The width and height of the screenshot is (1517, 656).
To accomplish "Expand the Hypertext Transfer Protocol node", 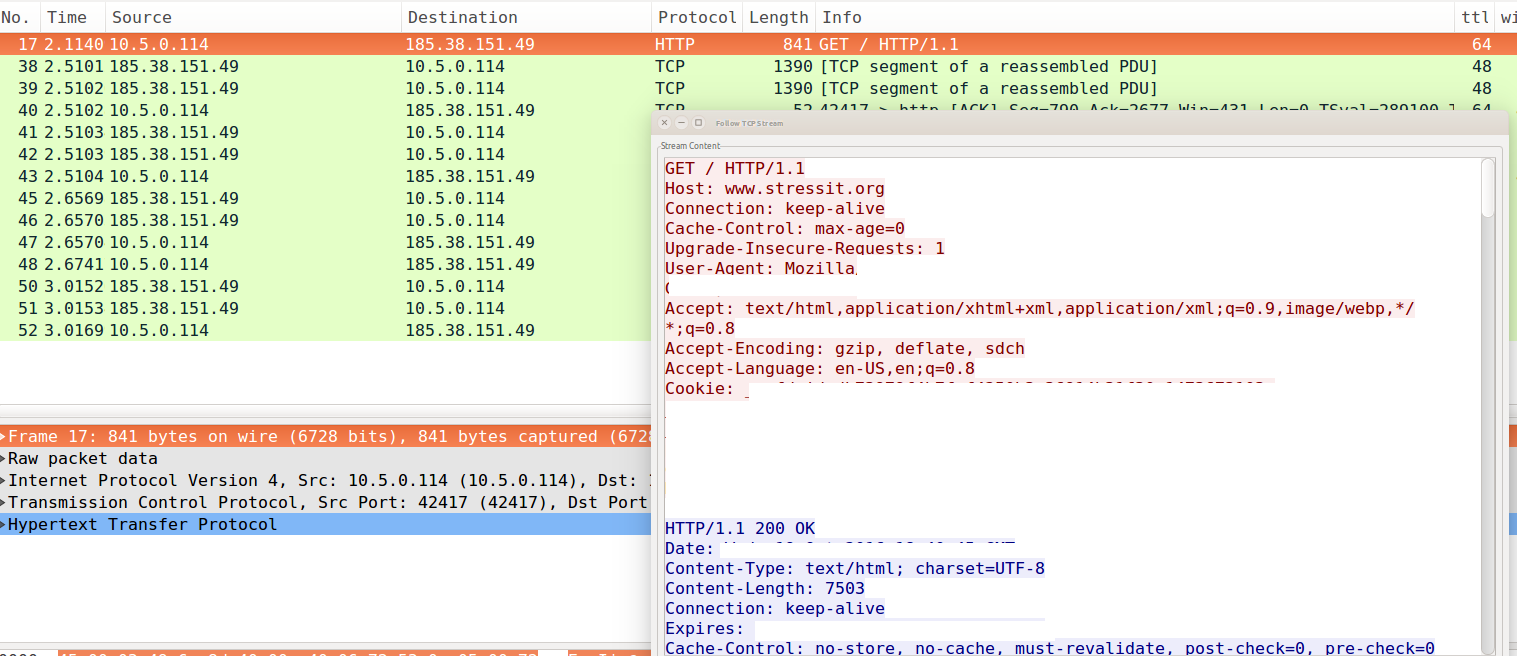I will (x=4, y=525).
